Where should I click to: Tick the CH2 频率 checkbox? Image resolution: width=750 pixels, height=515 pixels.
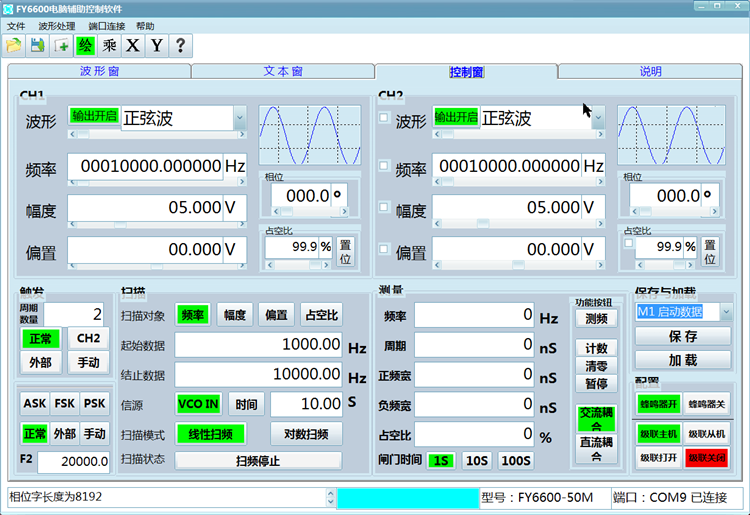pyautogui.click(x=384, y=165)
